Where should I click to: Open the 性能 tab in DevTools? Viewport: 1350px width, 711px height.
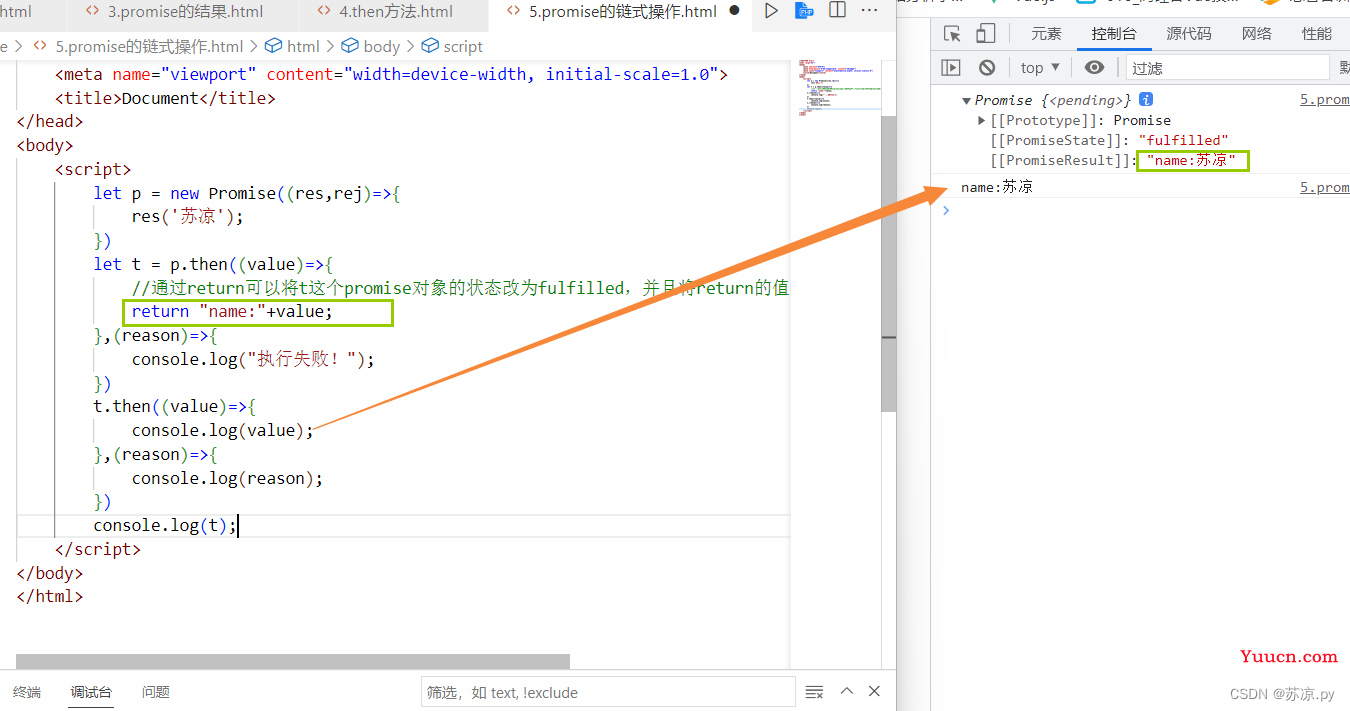coord(1317,34)
